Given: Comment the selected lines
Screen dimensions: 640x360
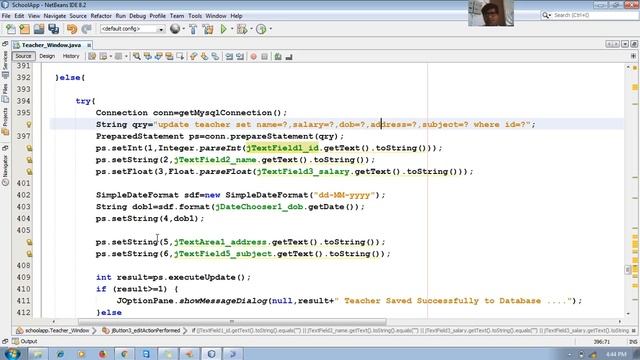Looking at the screenshot, I should pyautogui.click(x=278, y=56).
